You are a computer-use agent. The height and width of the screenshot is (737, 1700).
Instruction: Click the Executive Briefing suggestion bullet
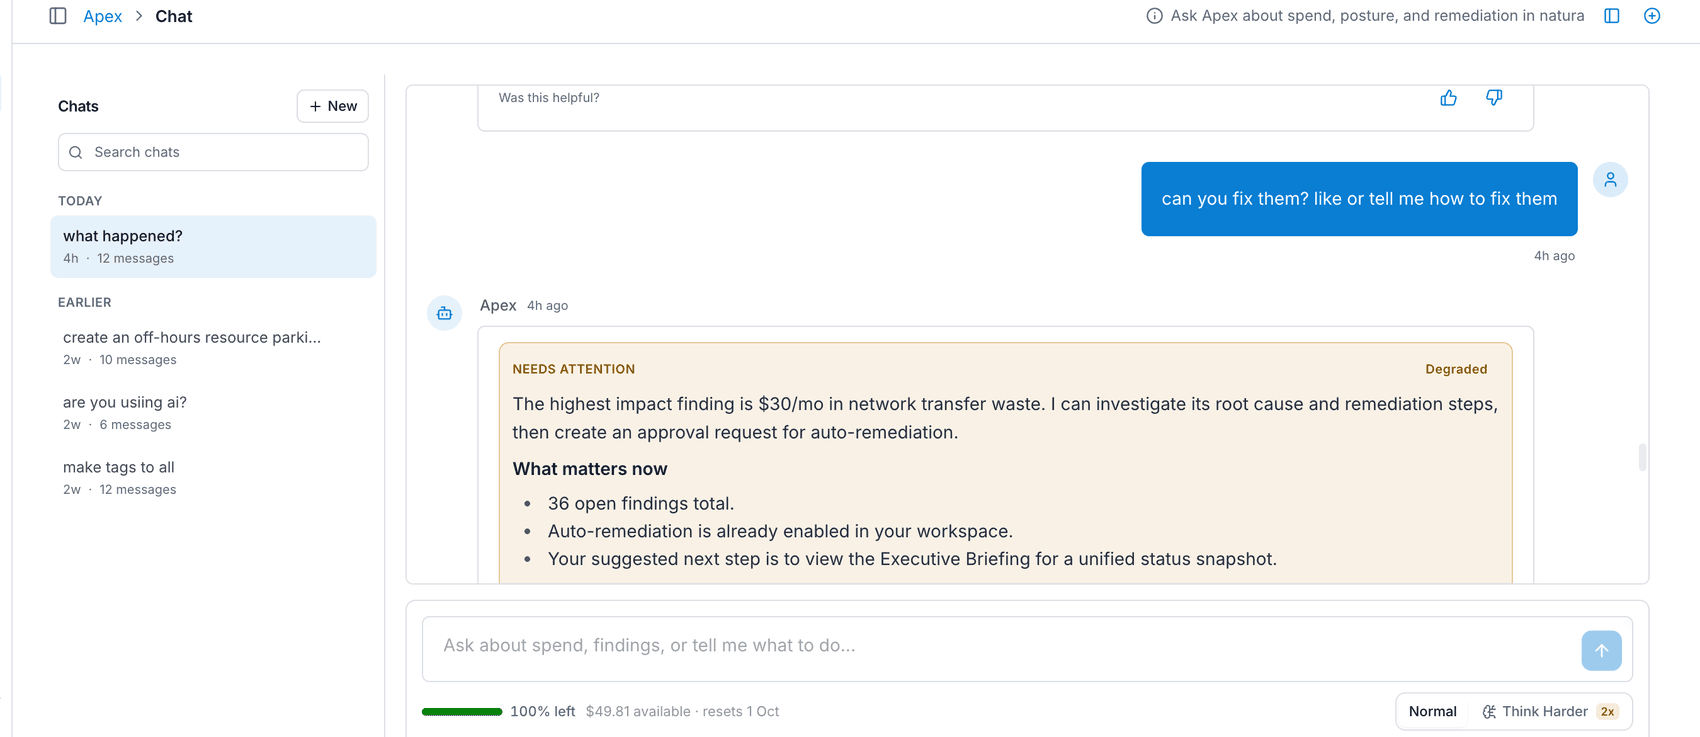(912, 560)
